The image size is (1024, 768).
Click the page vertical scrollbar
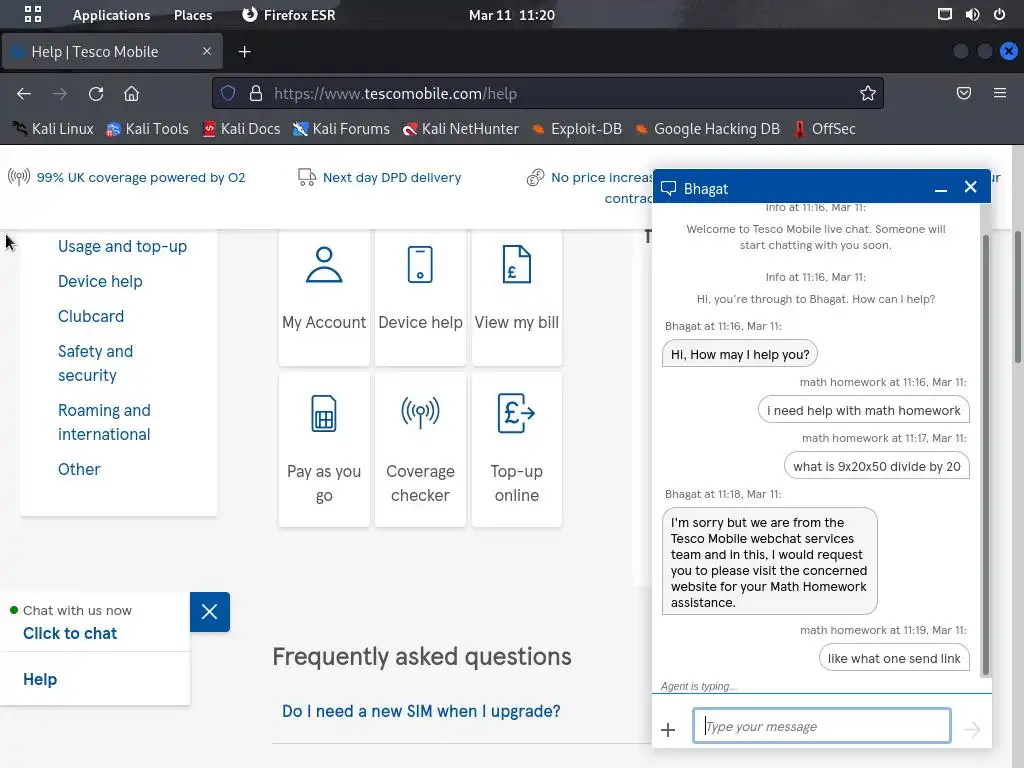point(1017,297)
